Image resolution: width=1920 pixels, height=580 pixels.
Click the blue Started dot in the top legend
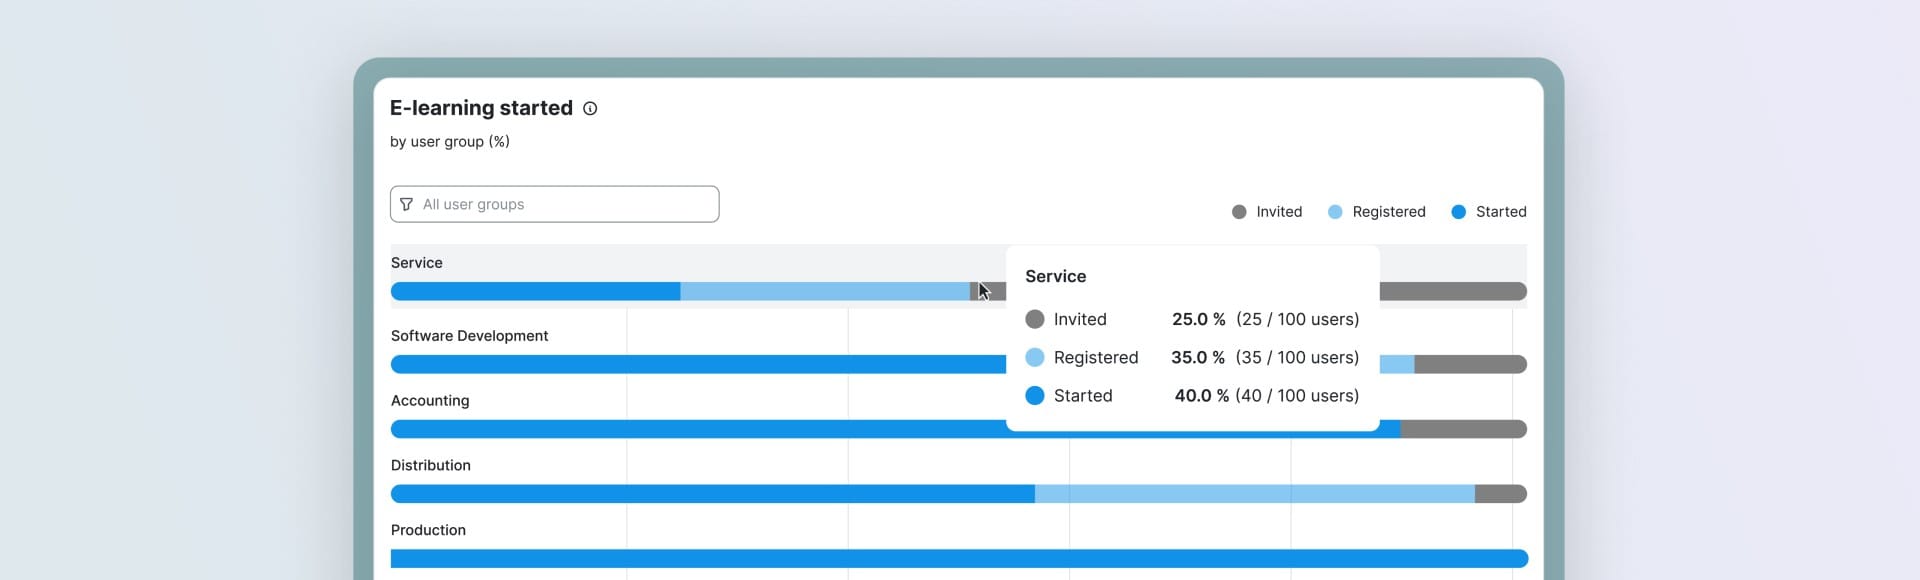click(1458, 212)
